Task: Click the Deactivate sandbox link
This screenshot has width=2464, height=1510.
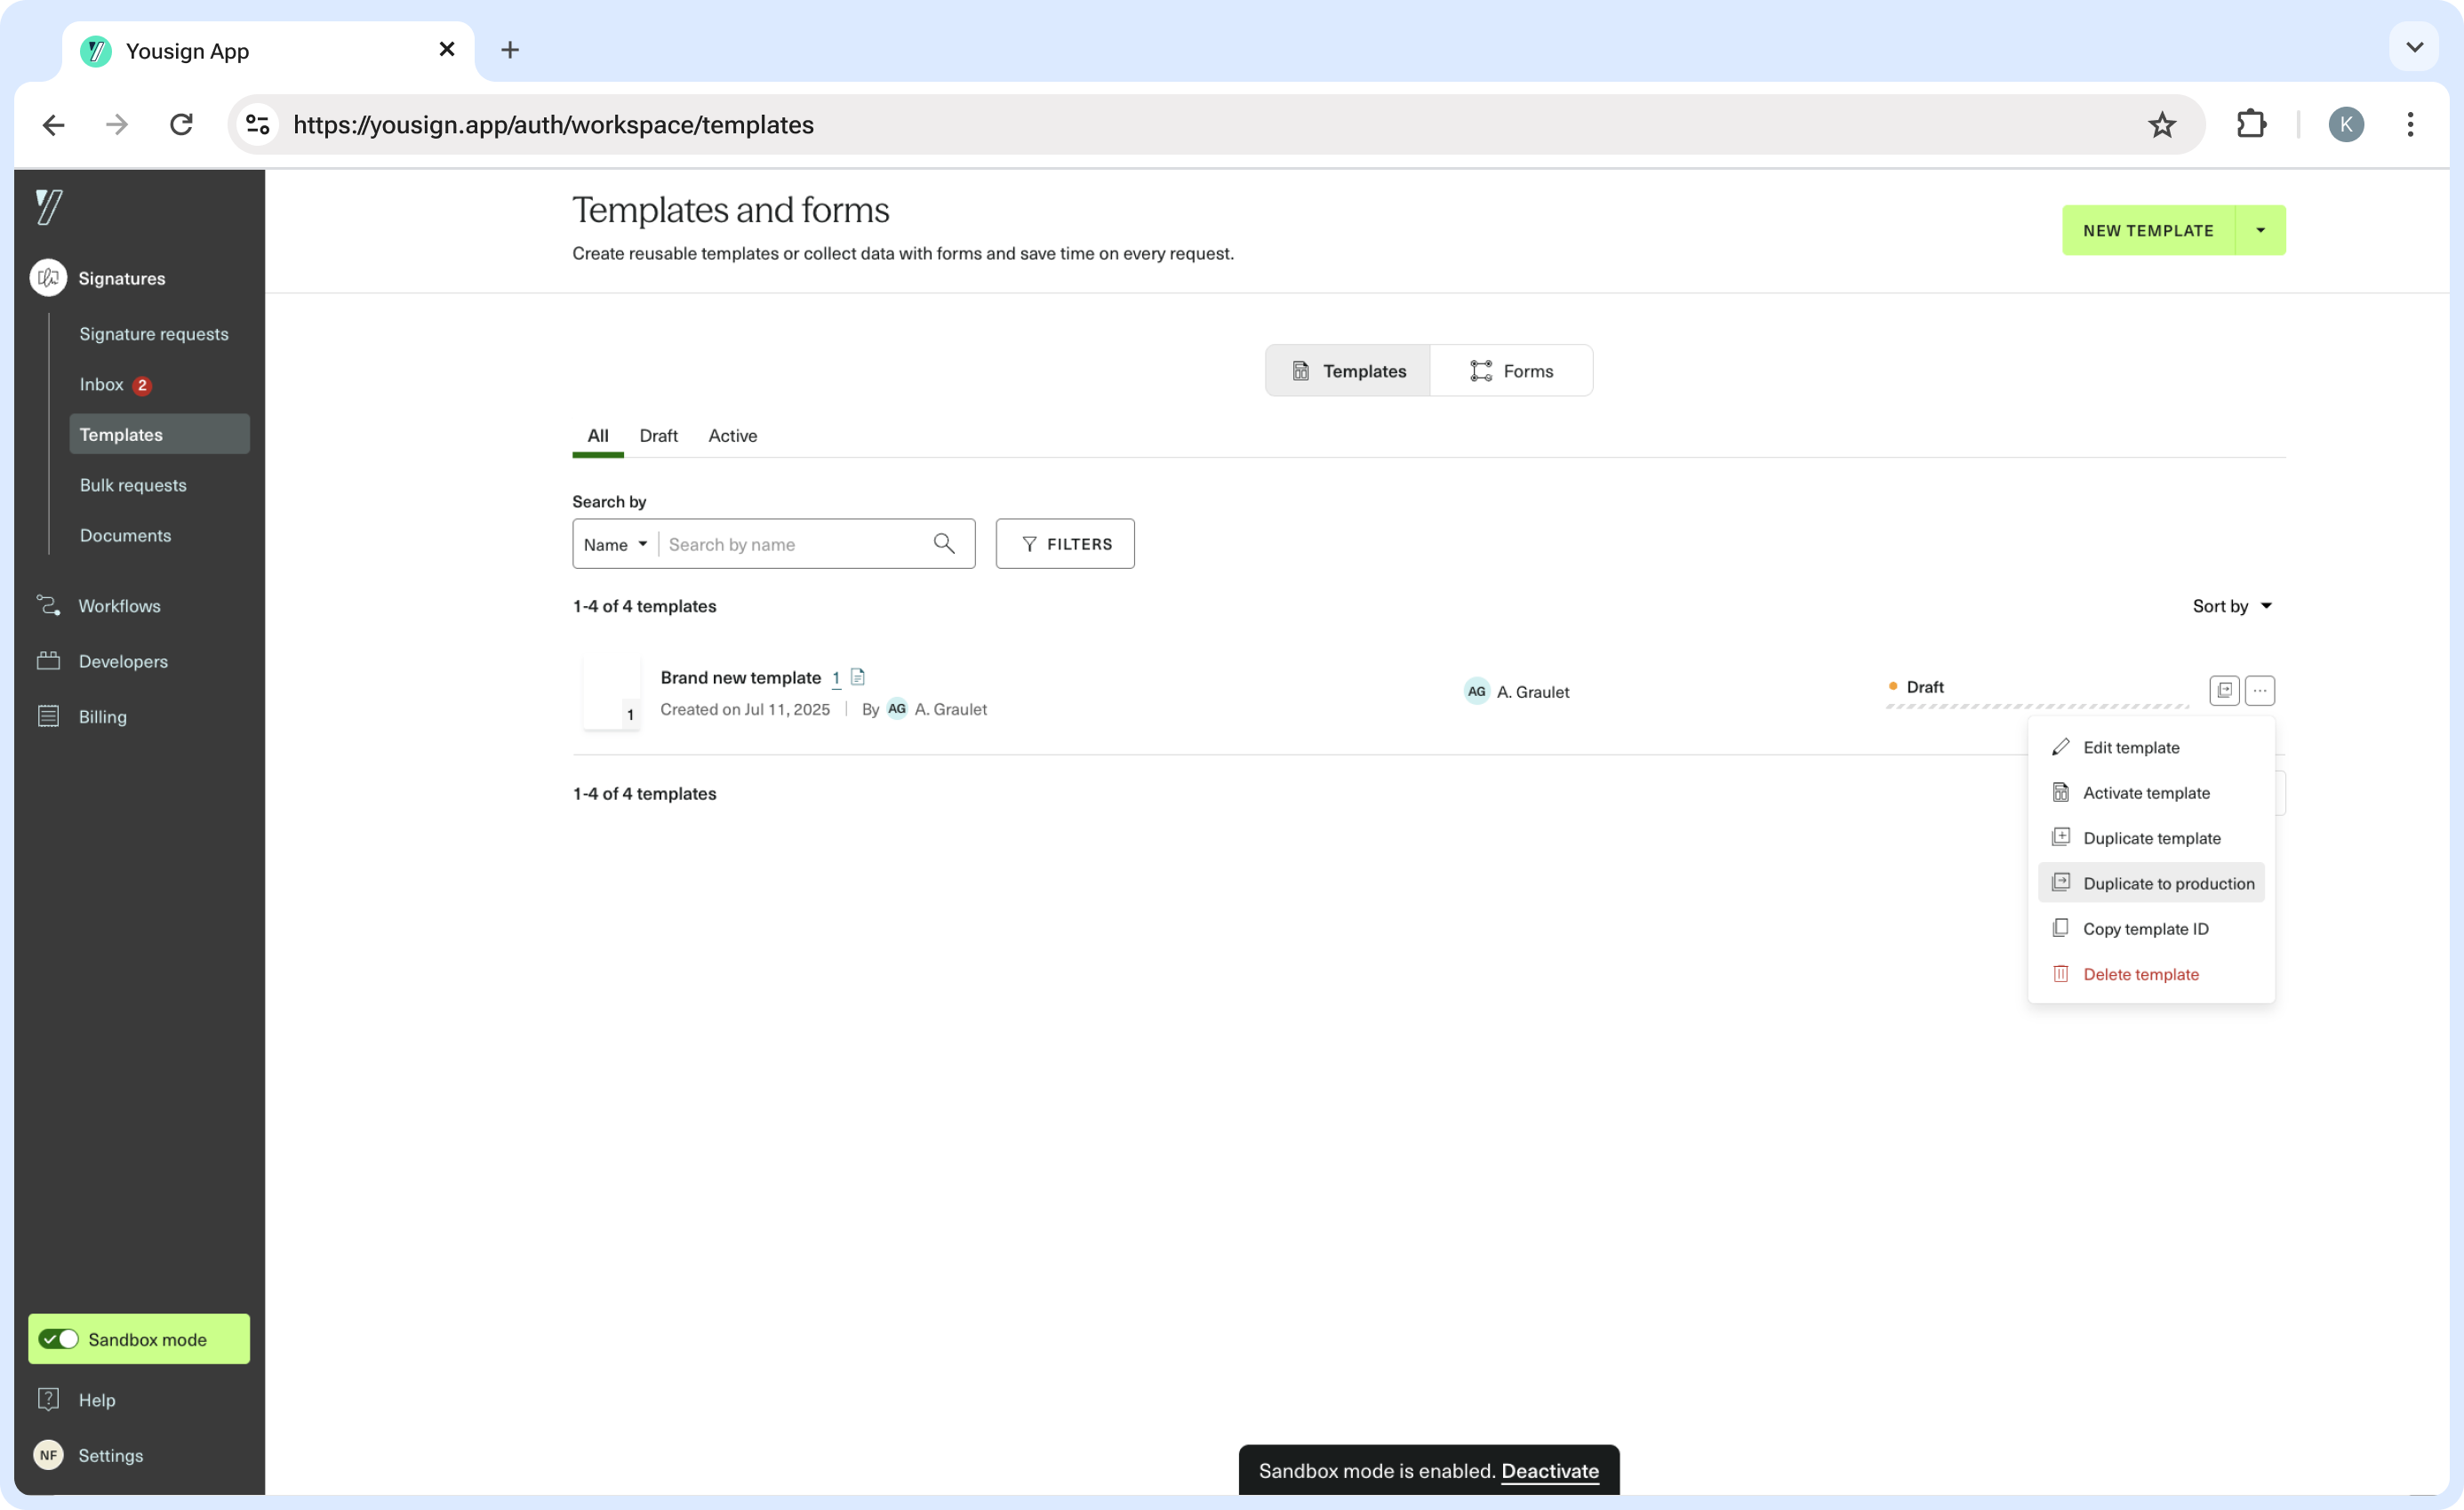Action: coord(1549,1470)
